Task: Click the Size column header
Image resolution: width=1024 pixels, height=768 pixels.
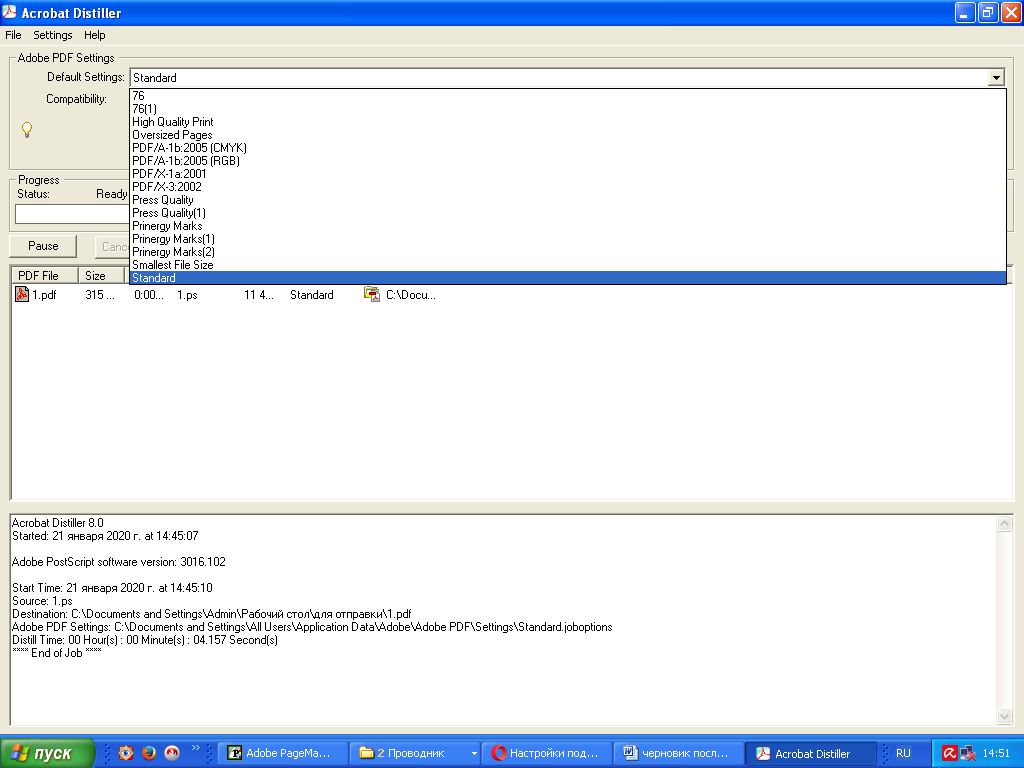Action: click(x=102, y=276)
